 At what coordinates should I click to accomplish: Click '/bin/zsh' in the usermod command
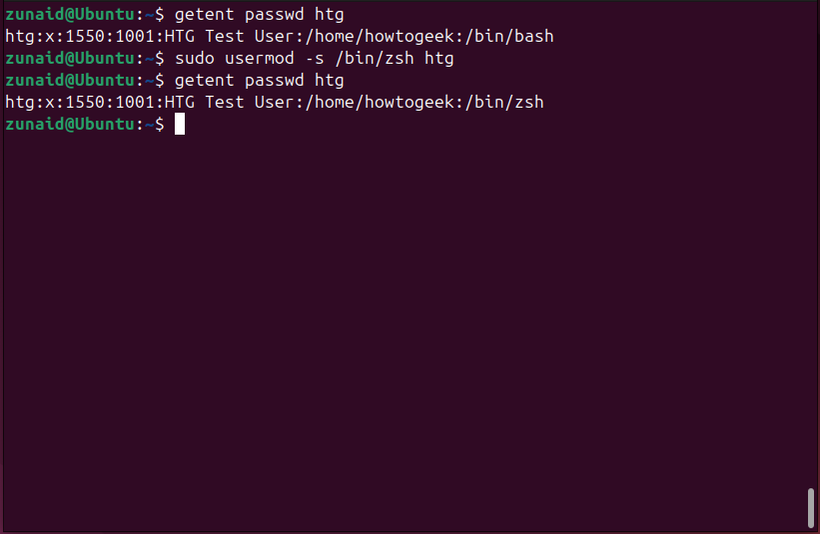(x=375, y=58)
